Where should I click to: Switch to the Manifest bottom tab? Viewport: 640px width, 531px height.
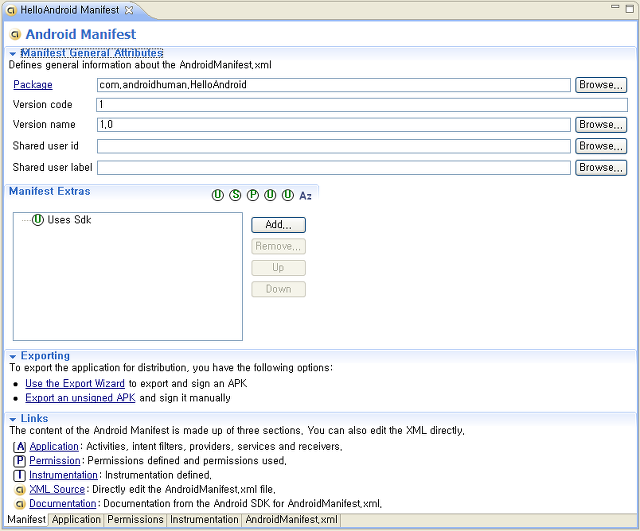click(27, 520)
